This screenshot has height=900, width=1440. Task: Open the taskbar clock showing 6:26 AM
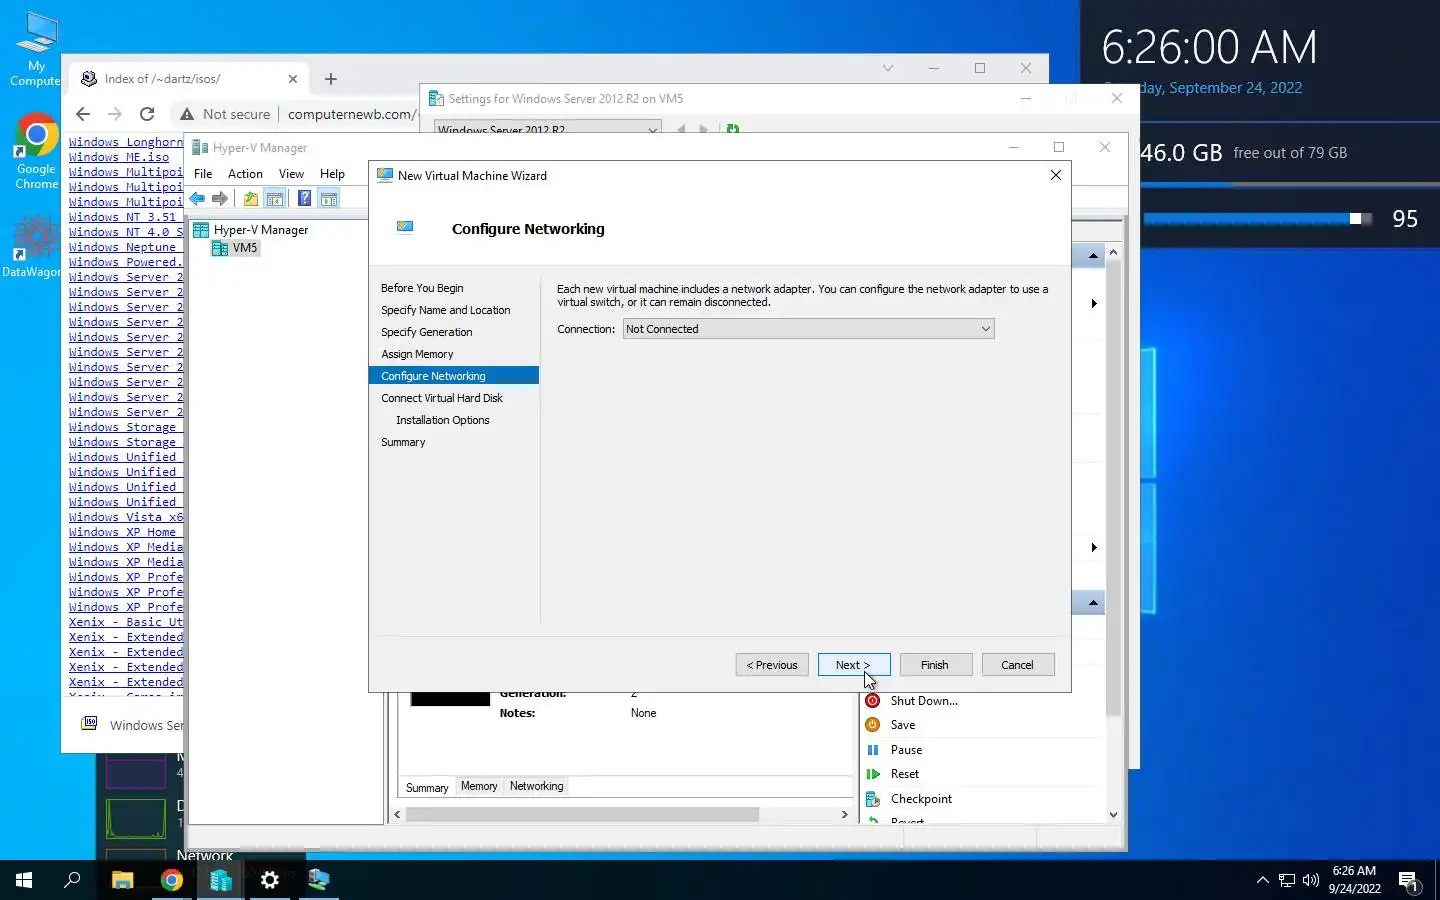[x=1354, y=880]
